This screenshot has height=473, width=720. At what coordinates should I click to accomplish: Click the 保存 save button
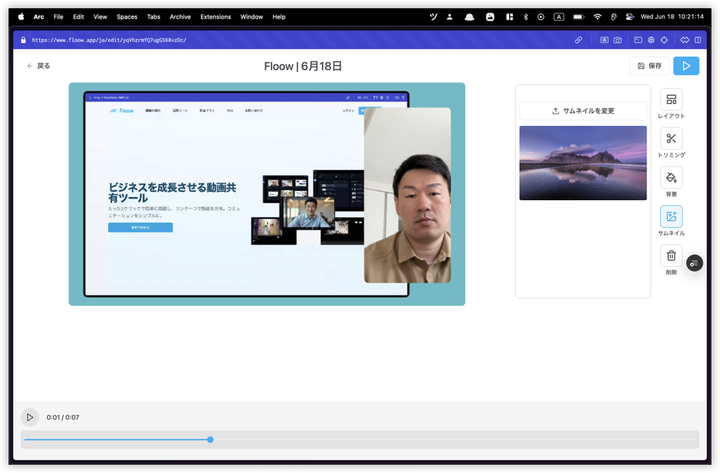coord(649,66)
